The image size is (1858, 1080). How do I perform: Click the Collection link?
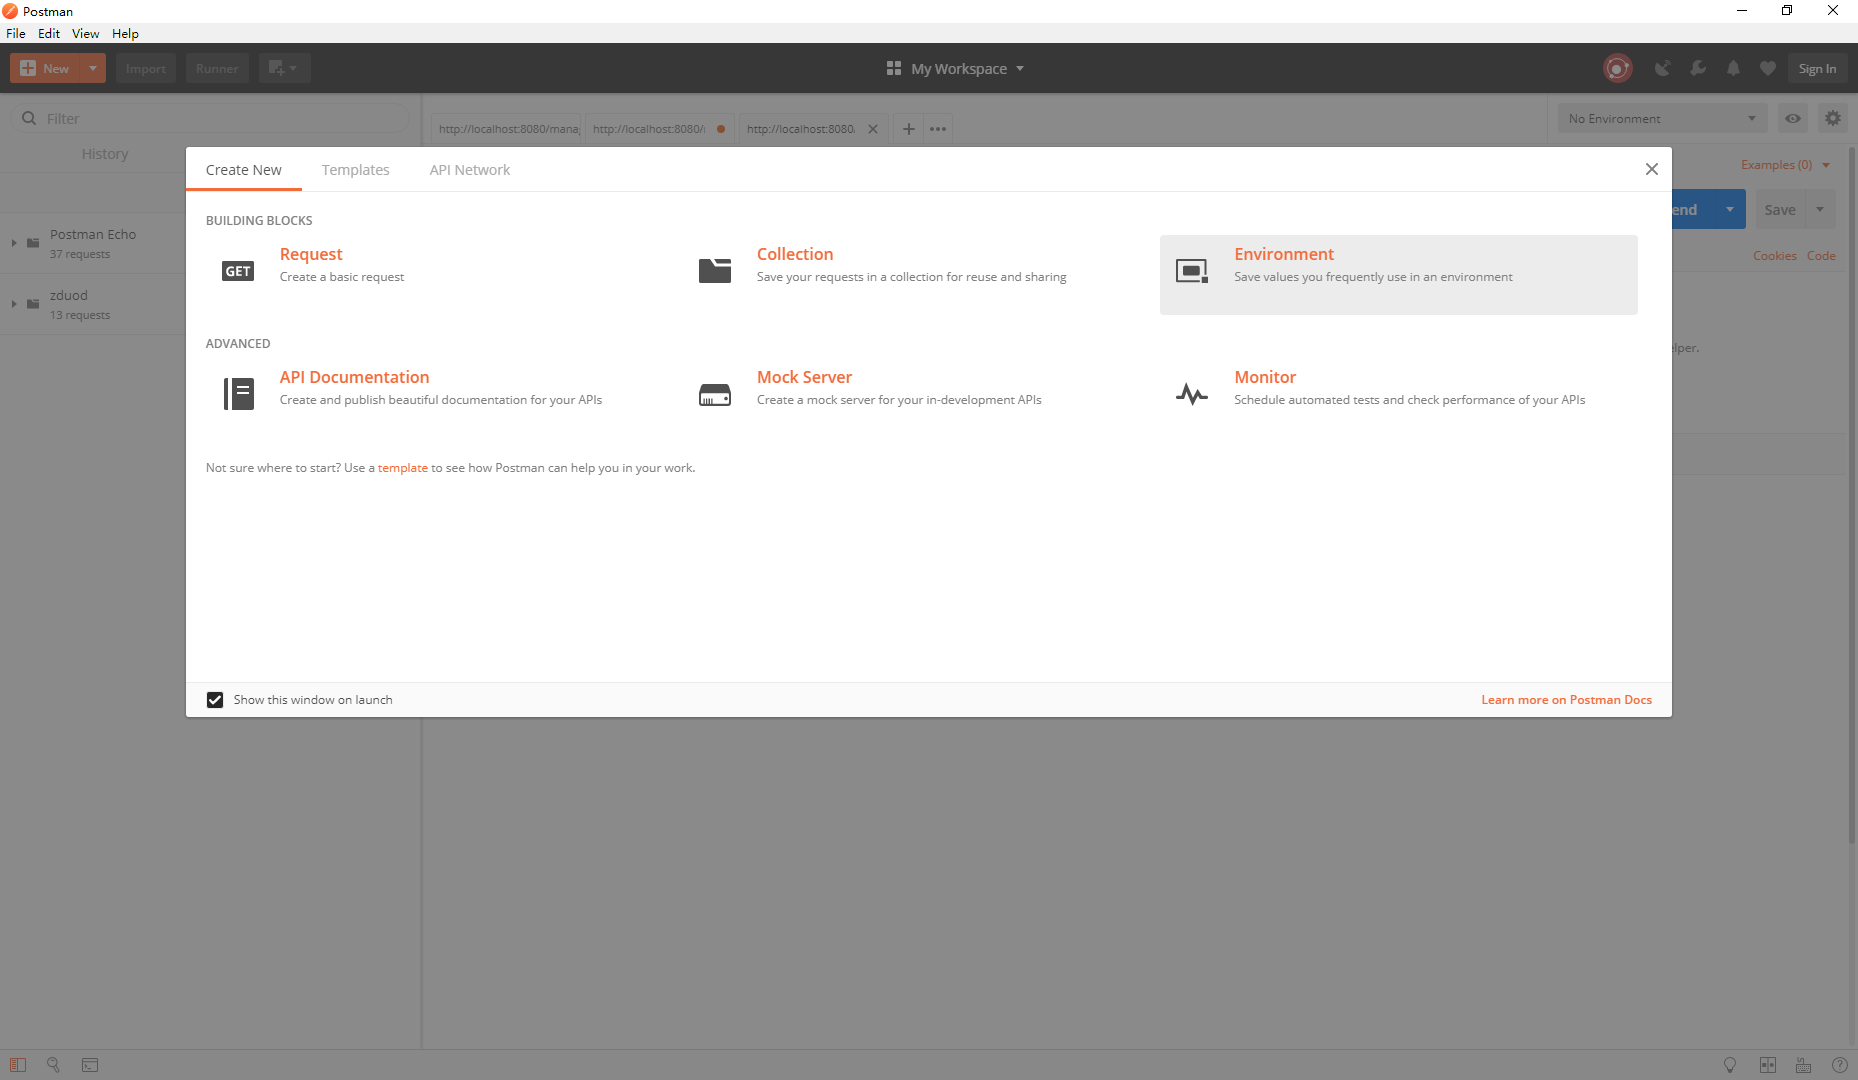pyautogui.click(x=795, y=254)
